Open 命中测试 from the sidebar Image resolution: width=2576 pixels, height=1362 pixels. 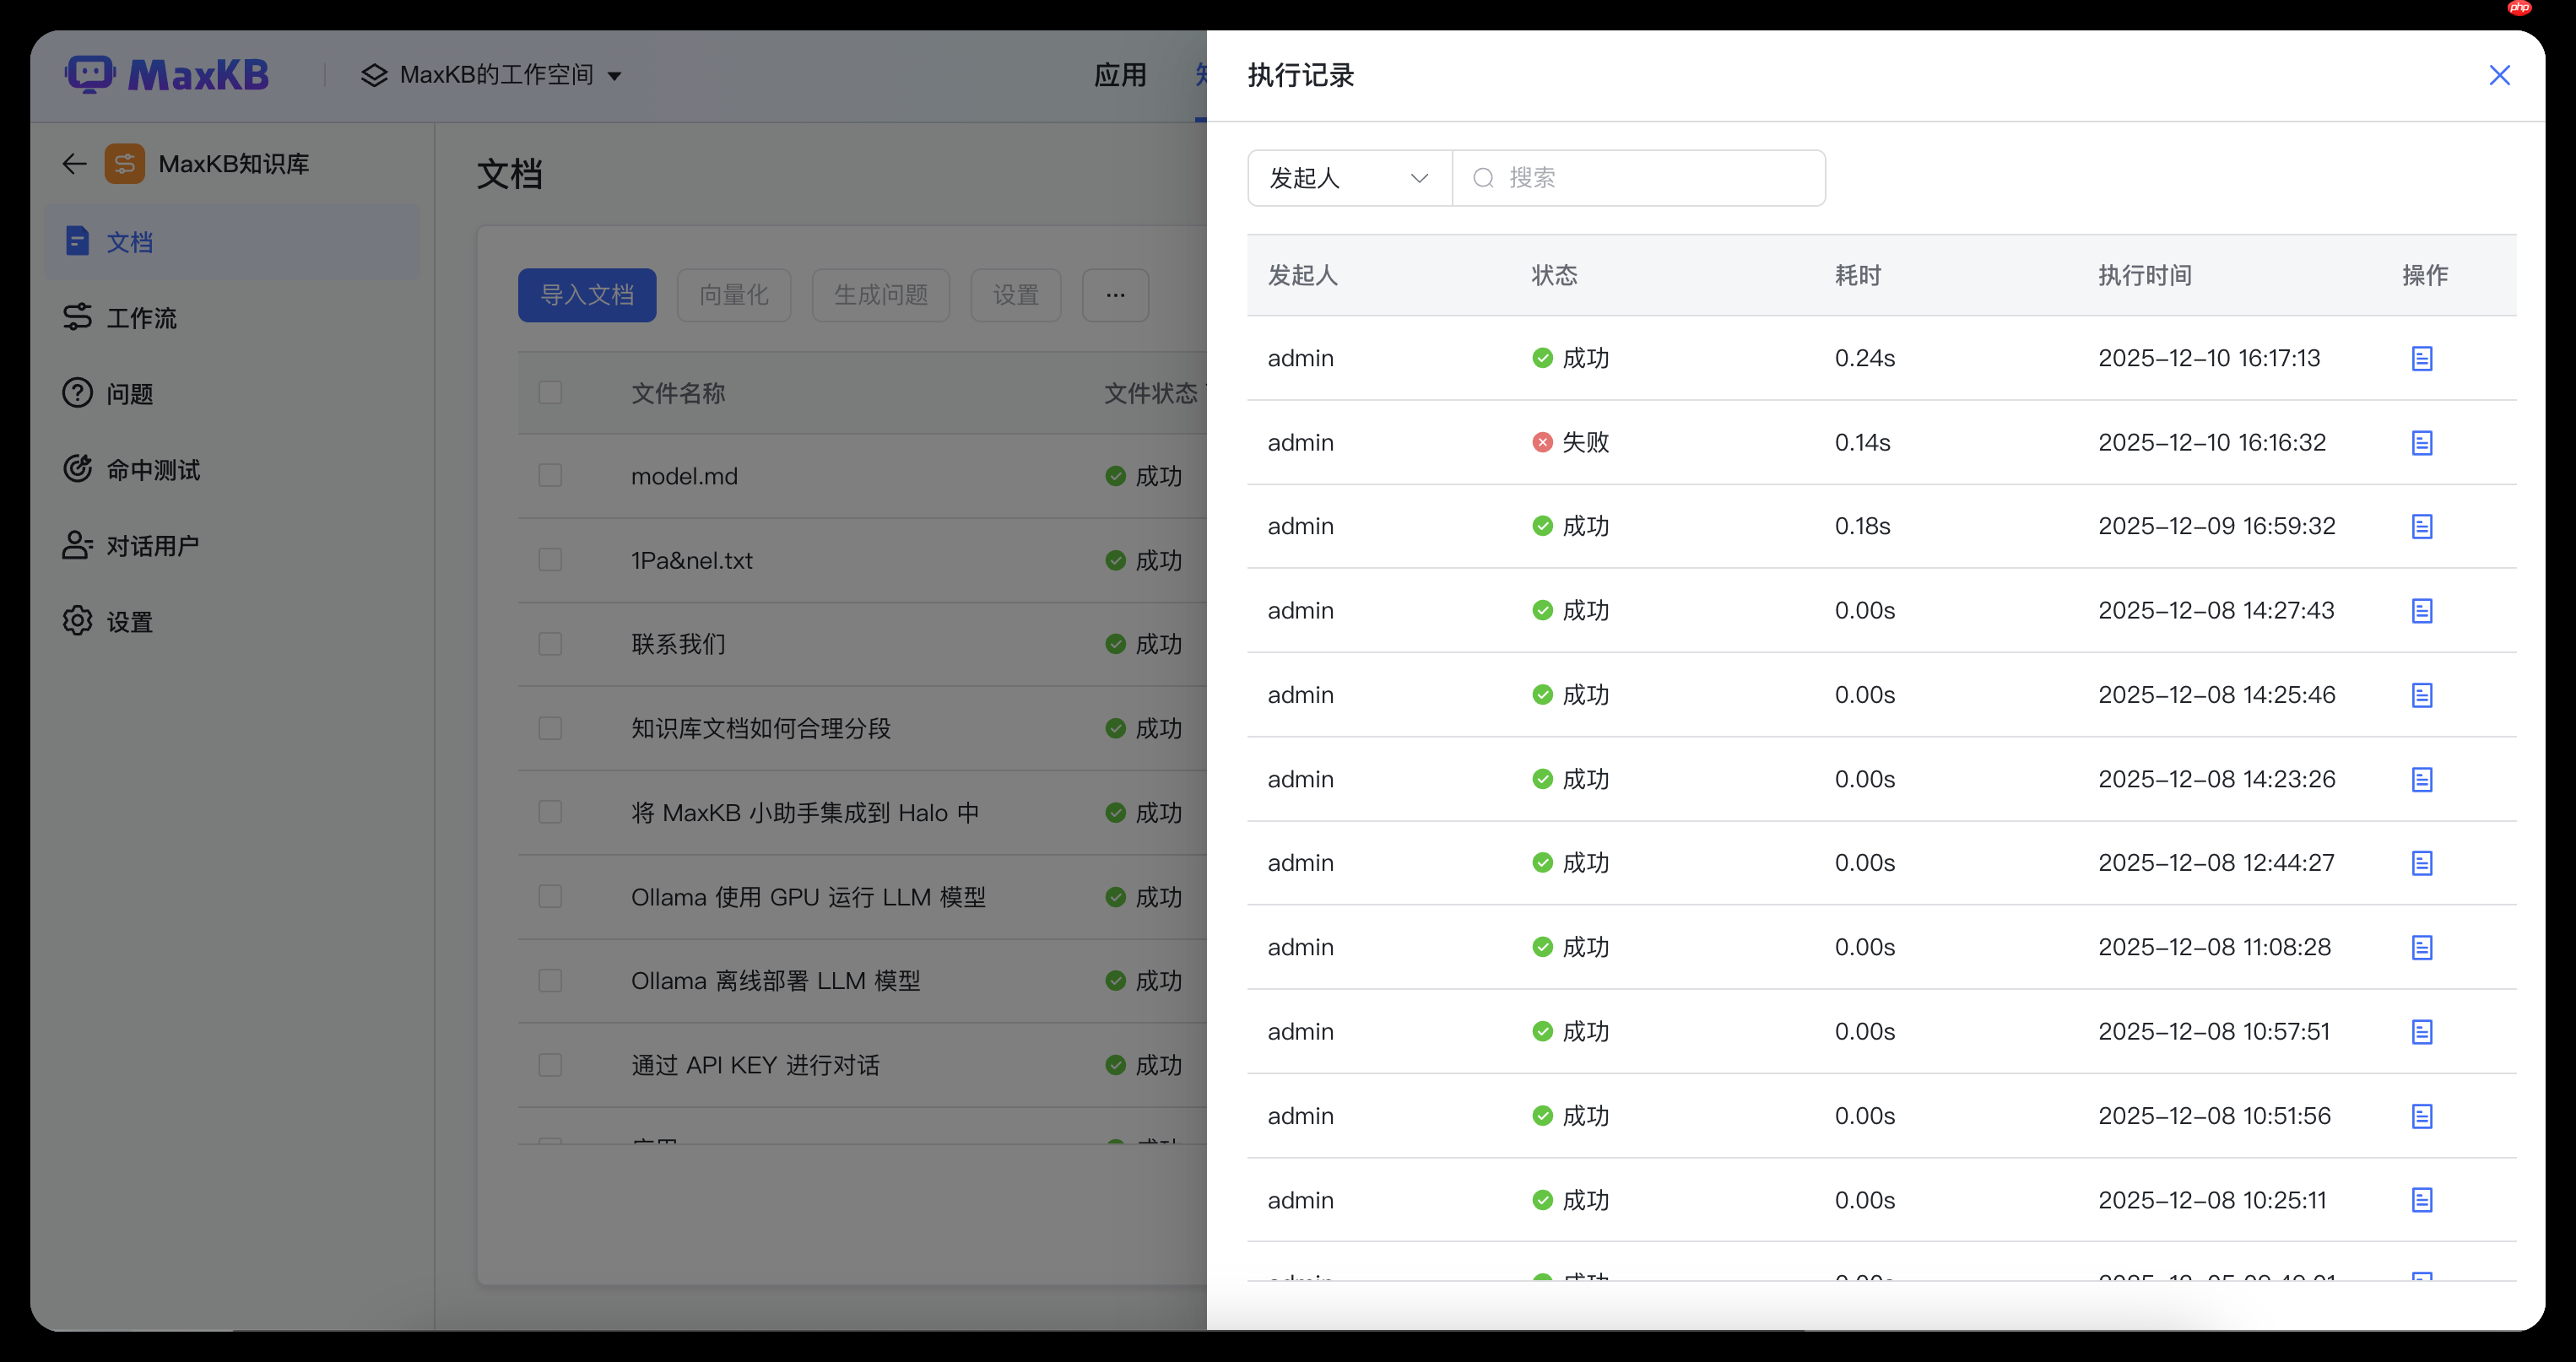(x=152, y=468)
